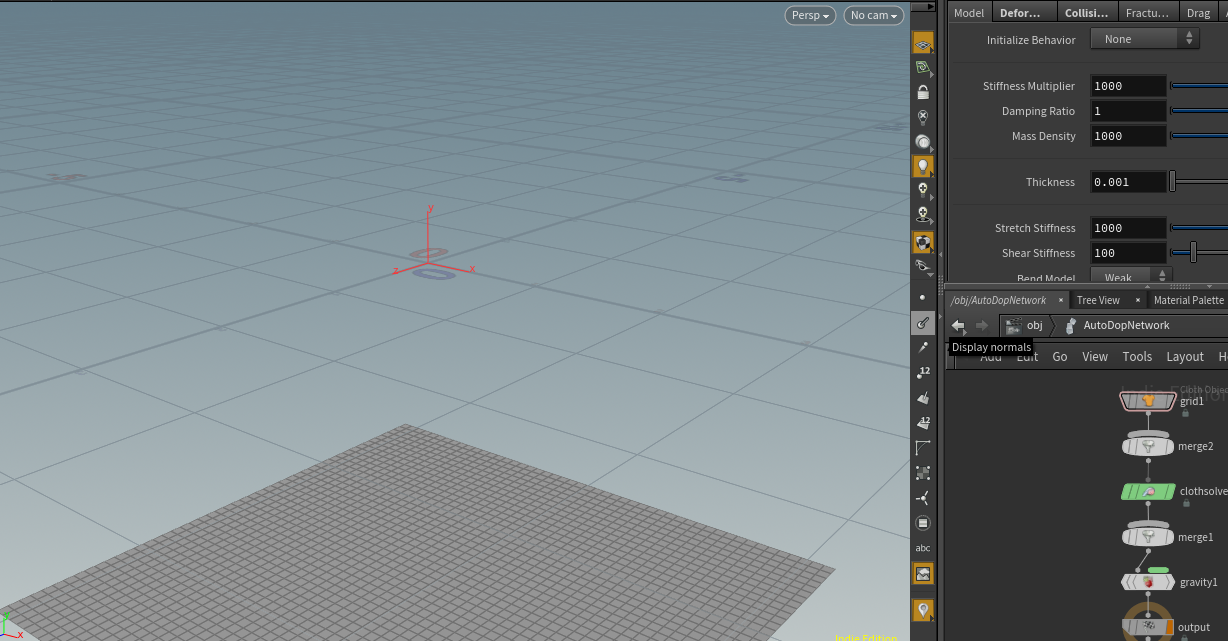Click the network back arrow button
This screenshot has height=641, width=1228.
pos(958,325)
